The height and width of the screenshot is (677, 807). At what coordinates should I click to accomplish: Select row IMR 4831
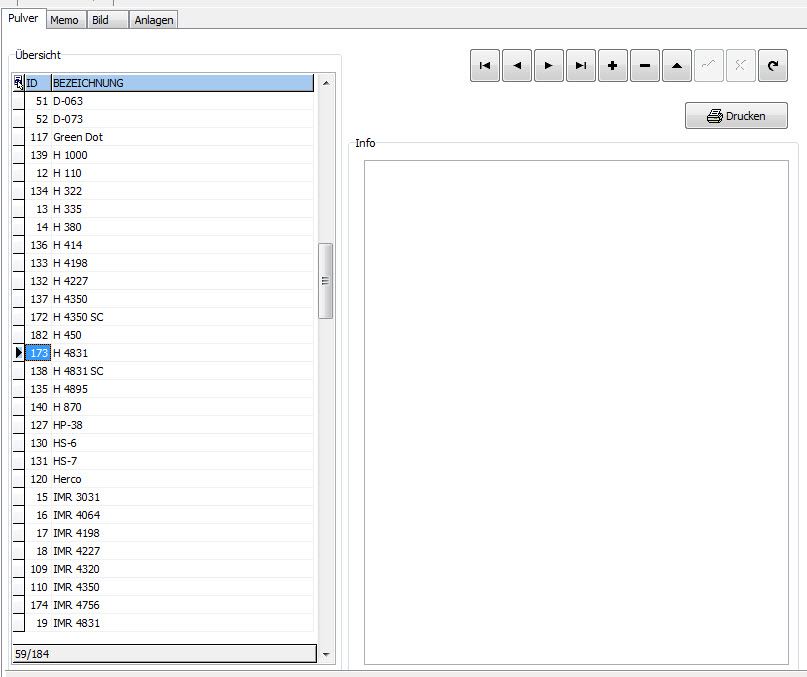tap(163, 623)
